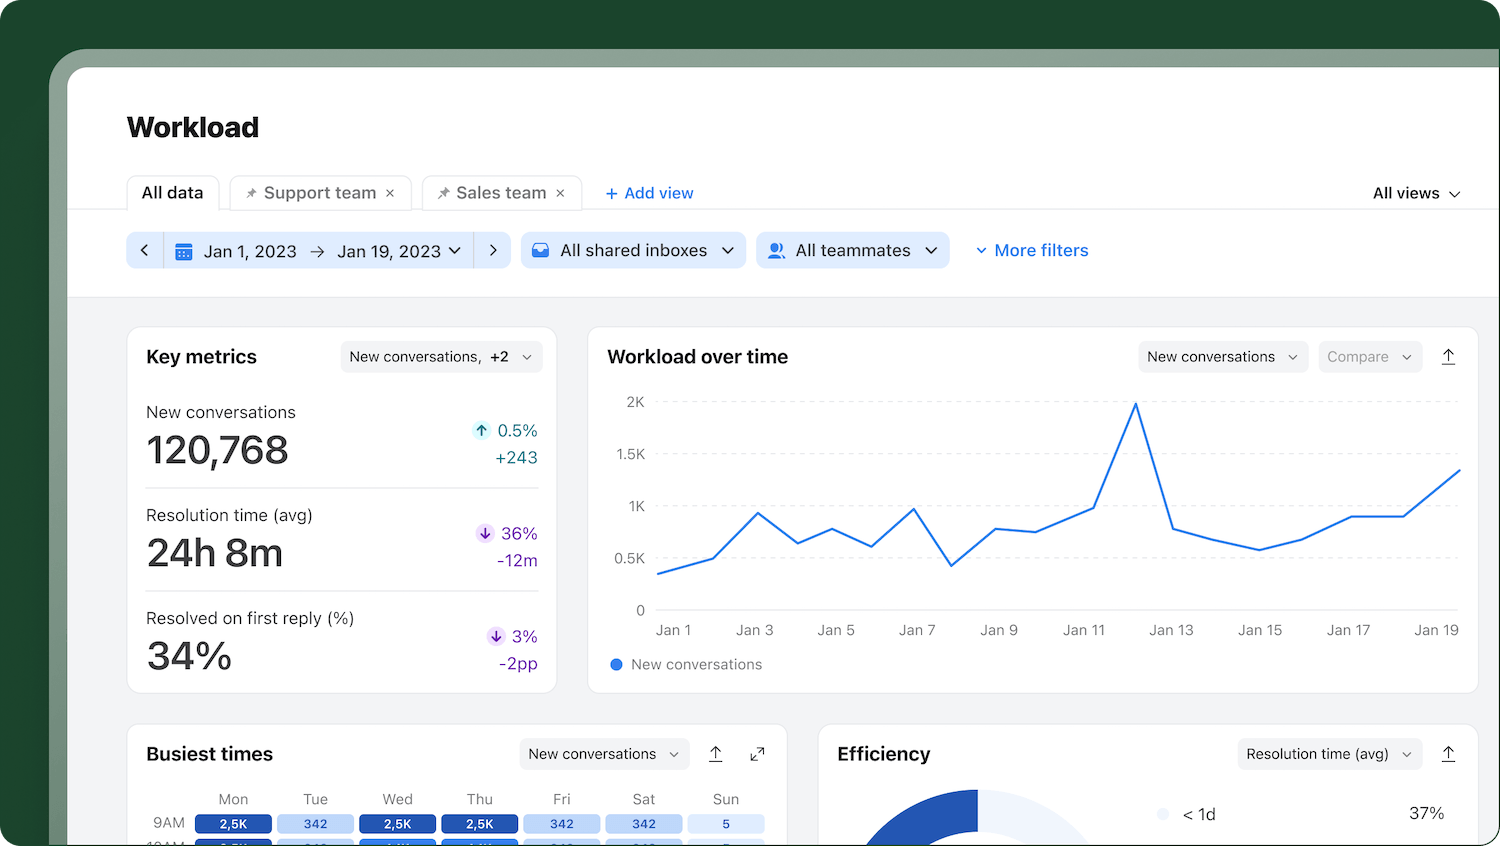1500x846 pixels.
Task: Switch to the All data tab
Action: (172, 193)
